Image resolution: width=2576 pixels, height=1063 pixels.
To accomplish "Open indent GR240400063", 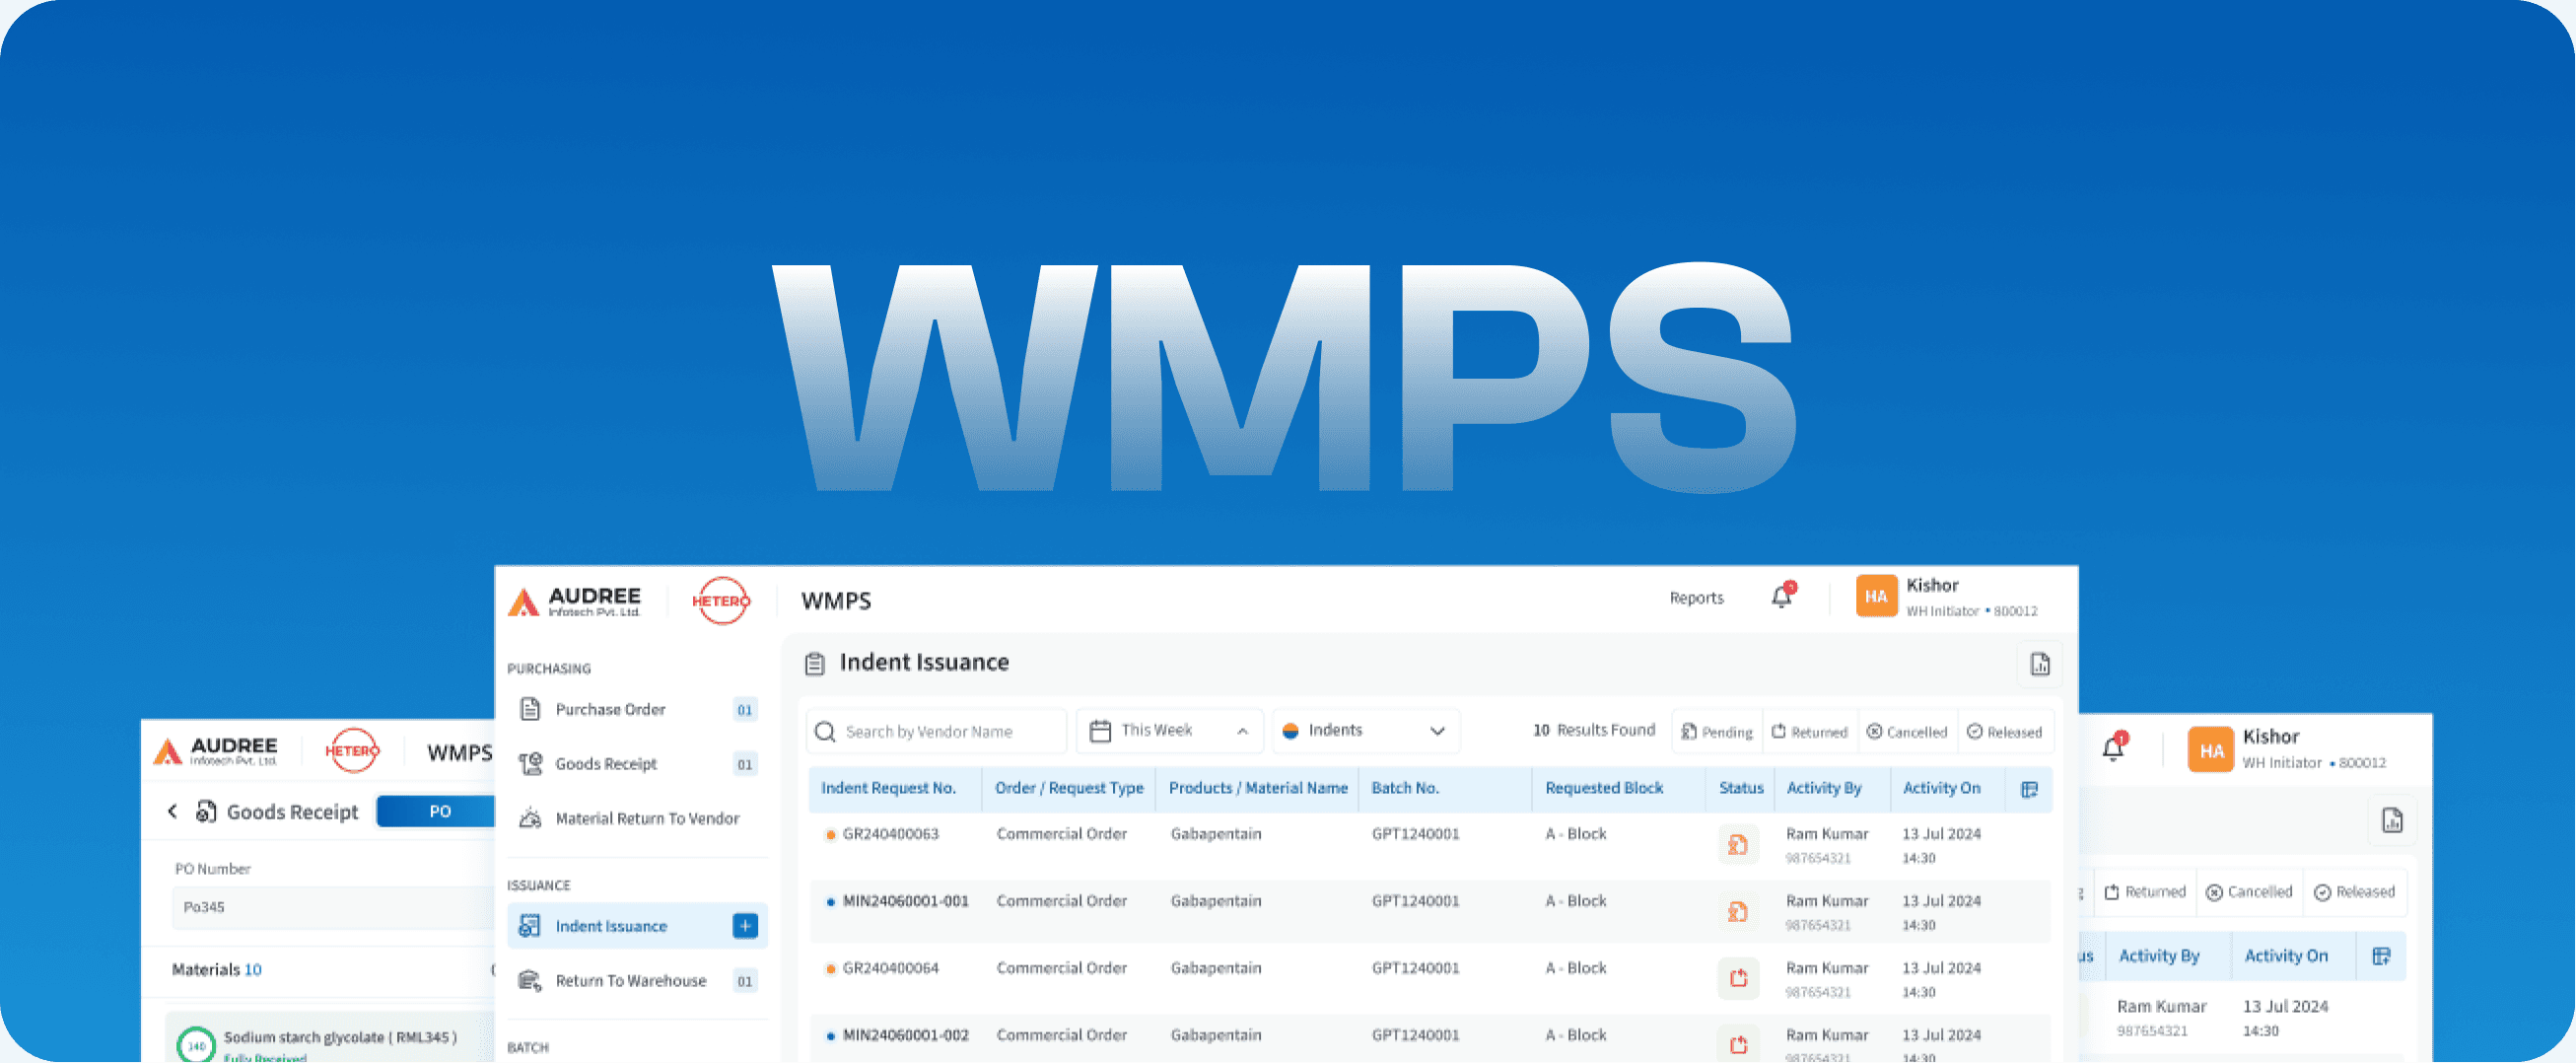I will pyautogui.click(x=890, y=835).
